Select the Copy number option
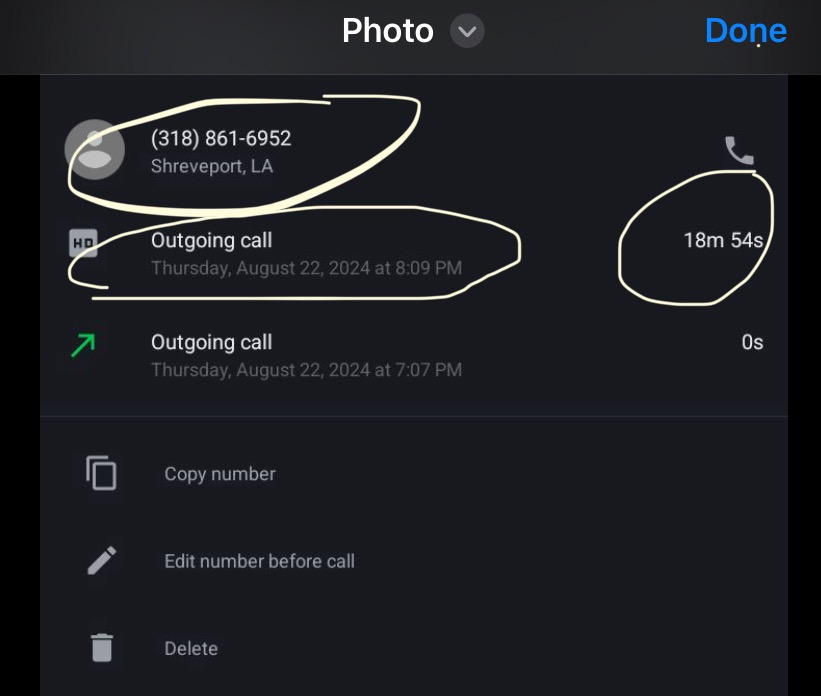The image size is (821, 696). (x=220, y=474)
